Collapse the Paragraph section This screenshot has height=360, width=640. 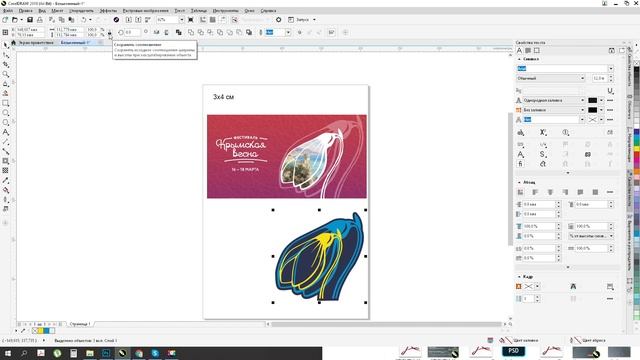(x=519, y=182)
